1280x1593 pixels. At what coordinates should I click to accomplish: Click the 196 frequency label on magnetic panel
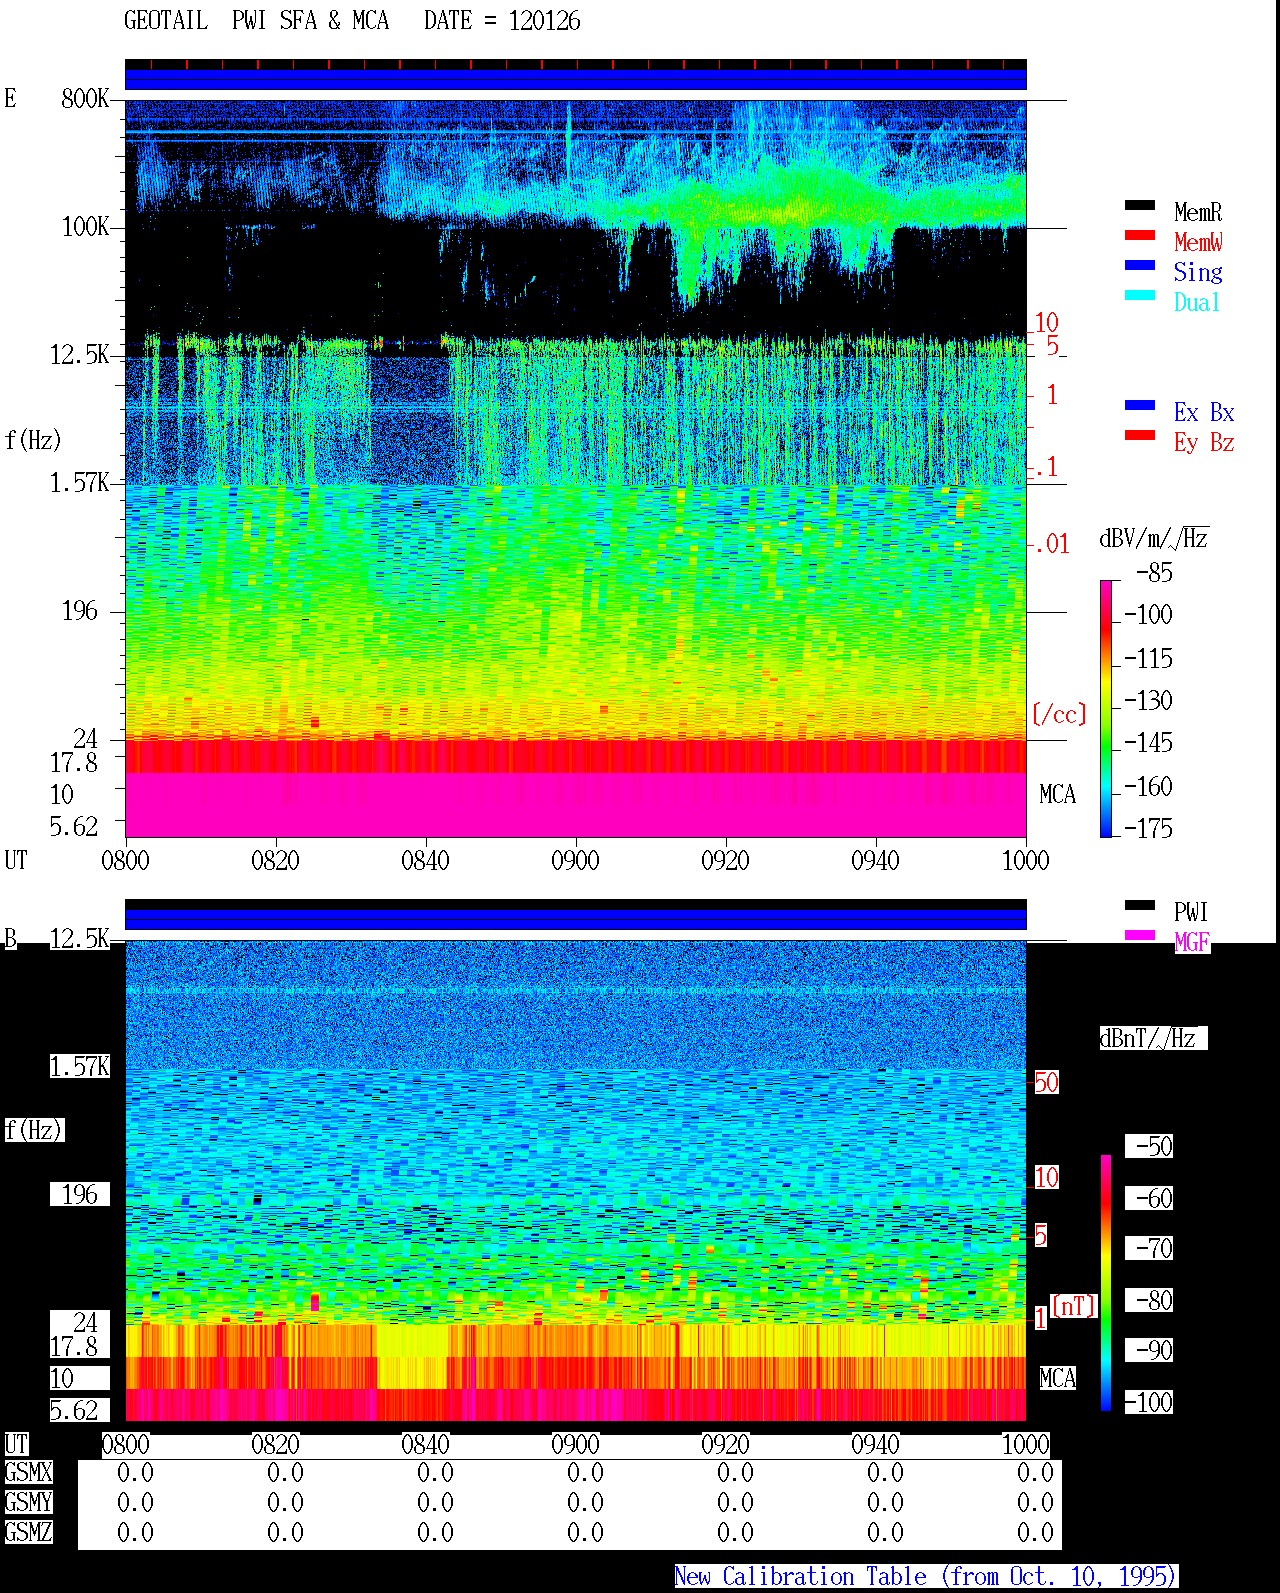pos(80,1194)
